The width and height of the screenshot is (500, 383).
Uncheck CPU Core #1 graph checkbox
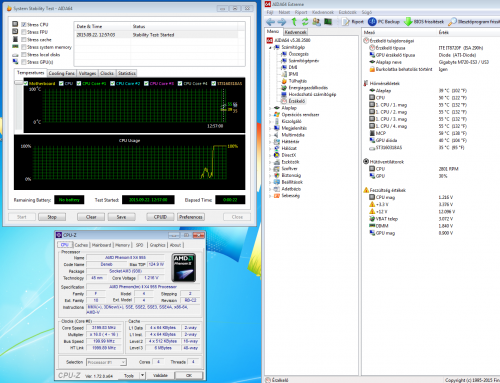click(x=79, y=83)
